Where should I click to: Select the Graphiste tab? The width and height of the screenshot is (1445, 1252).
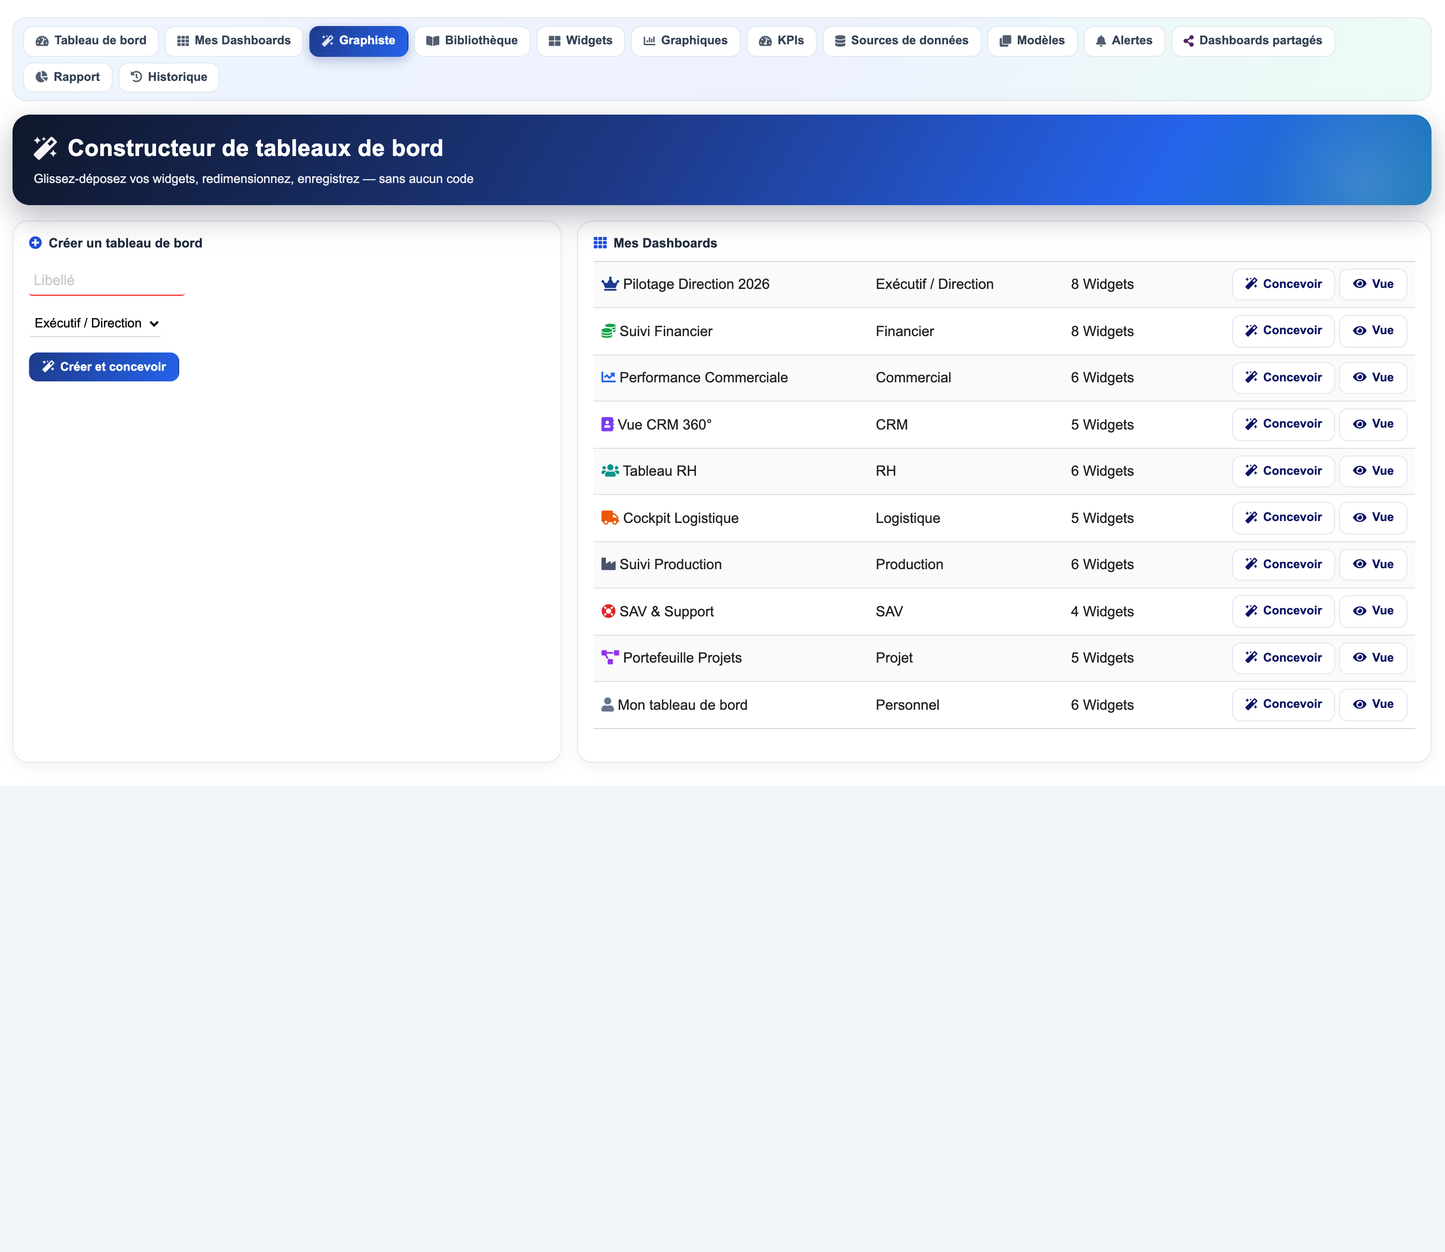click(359, 41)
